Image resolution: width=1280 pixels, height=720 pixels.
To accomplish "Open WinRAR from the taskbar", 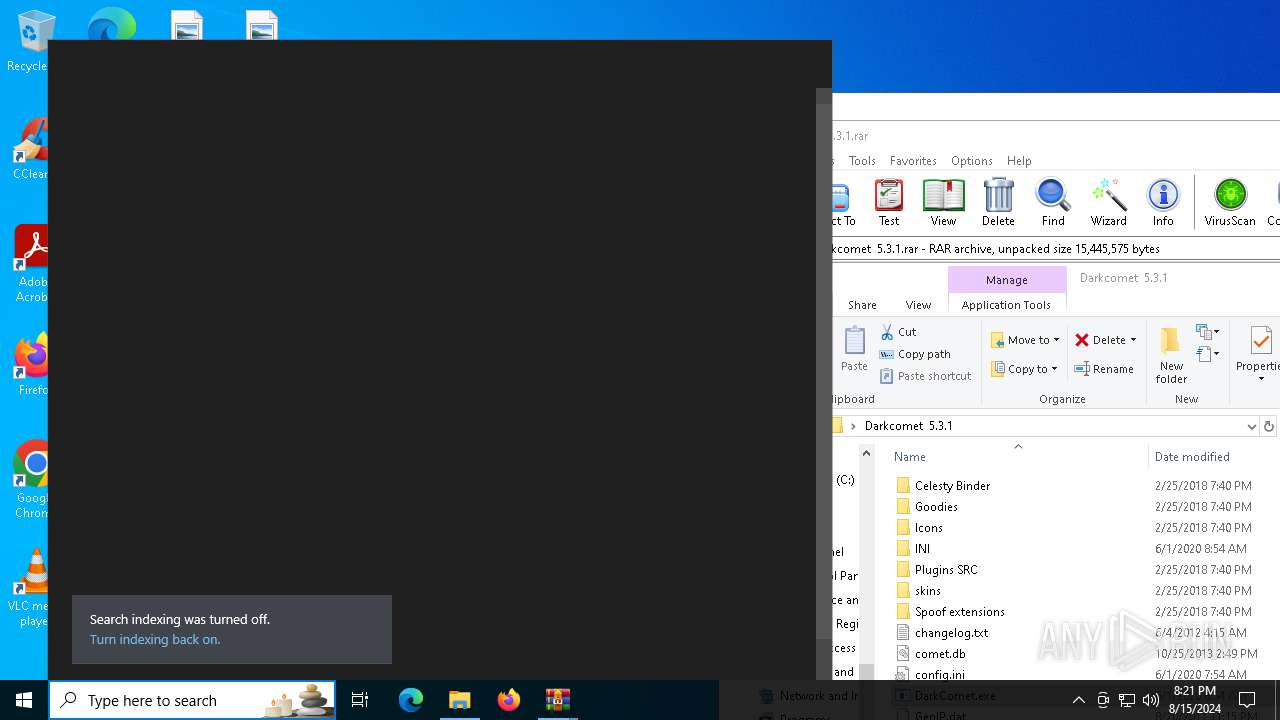I will (x=558, y=700).
